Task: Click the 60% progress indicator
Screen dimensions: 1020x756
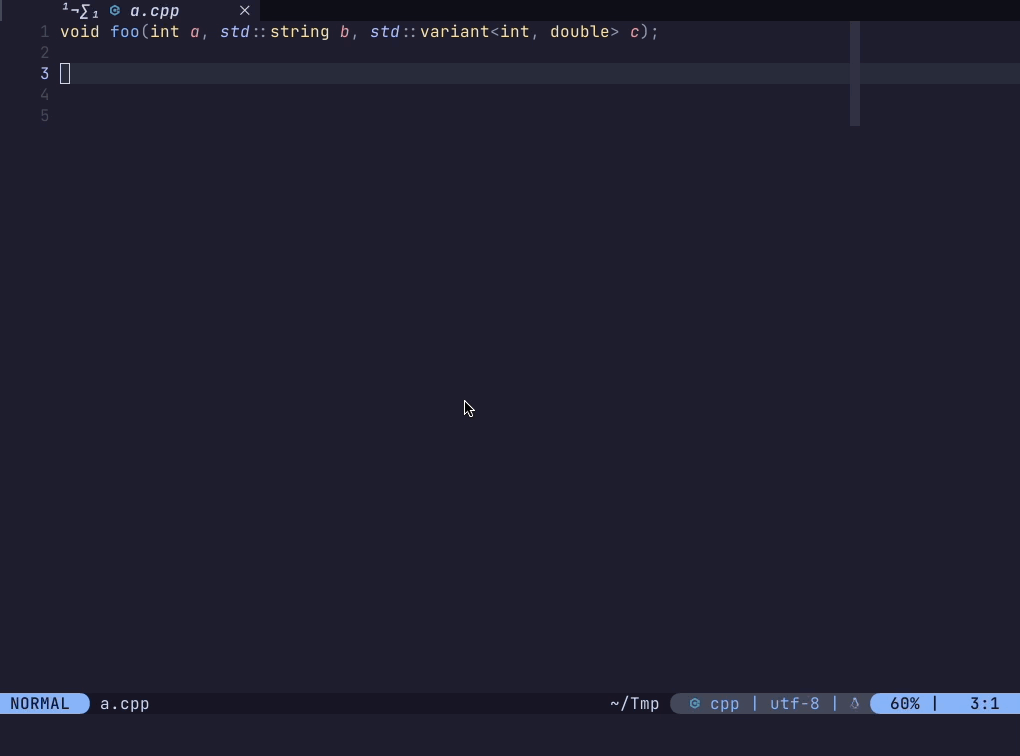Action: tap(905, 704)
